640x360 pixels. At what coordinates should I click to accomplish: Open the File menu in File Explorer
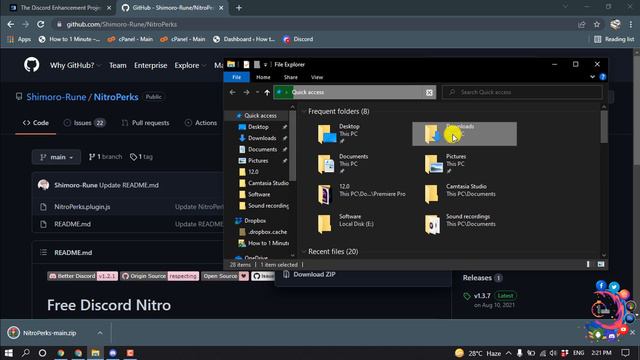click(236, 77)
